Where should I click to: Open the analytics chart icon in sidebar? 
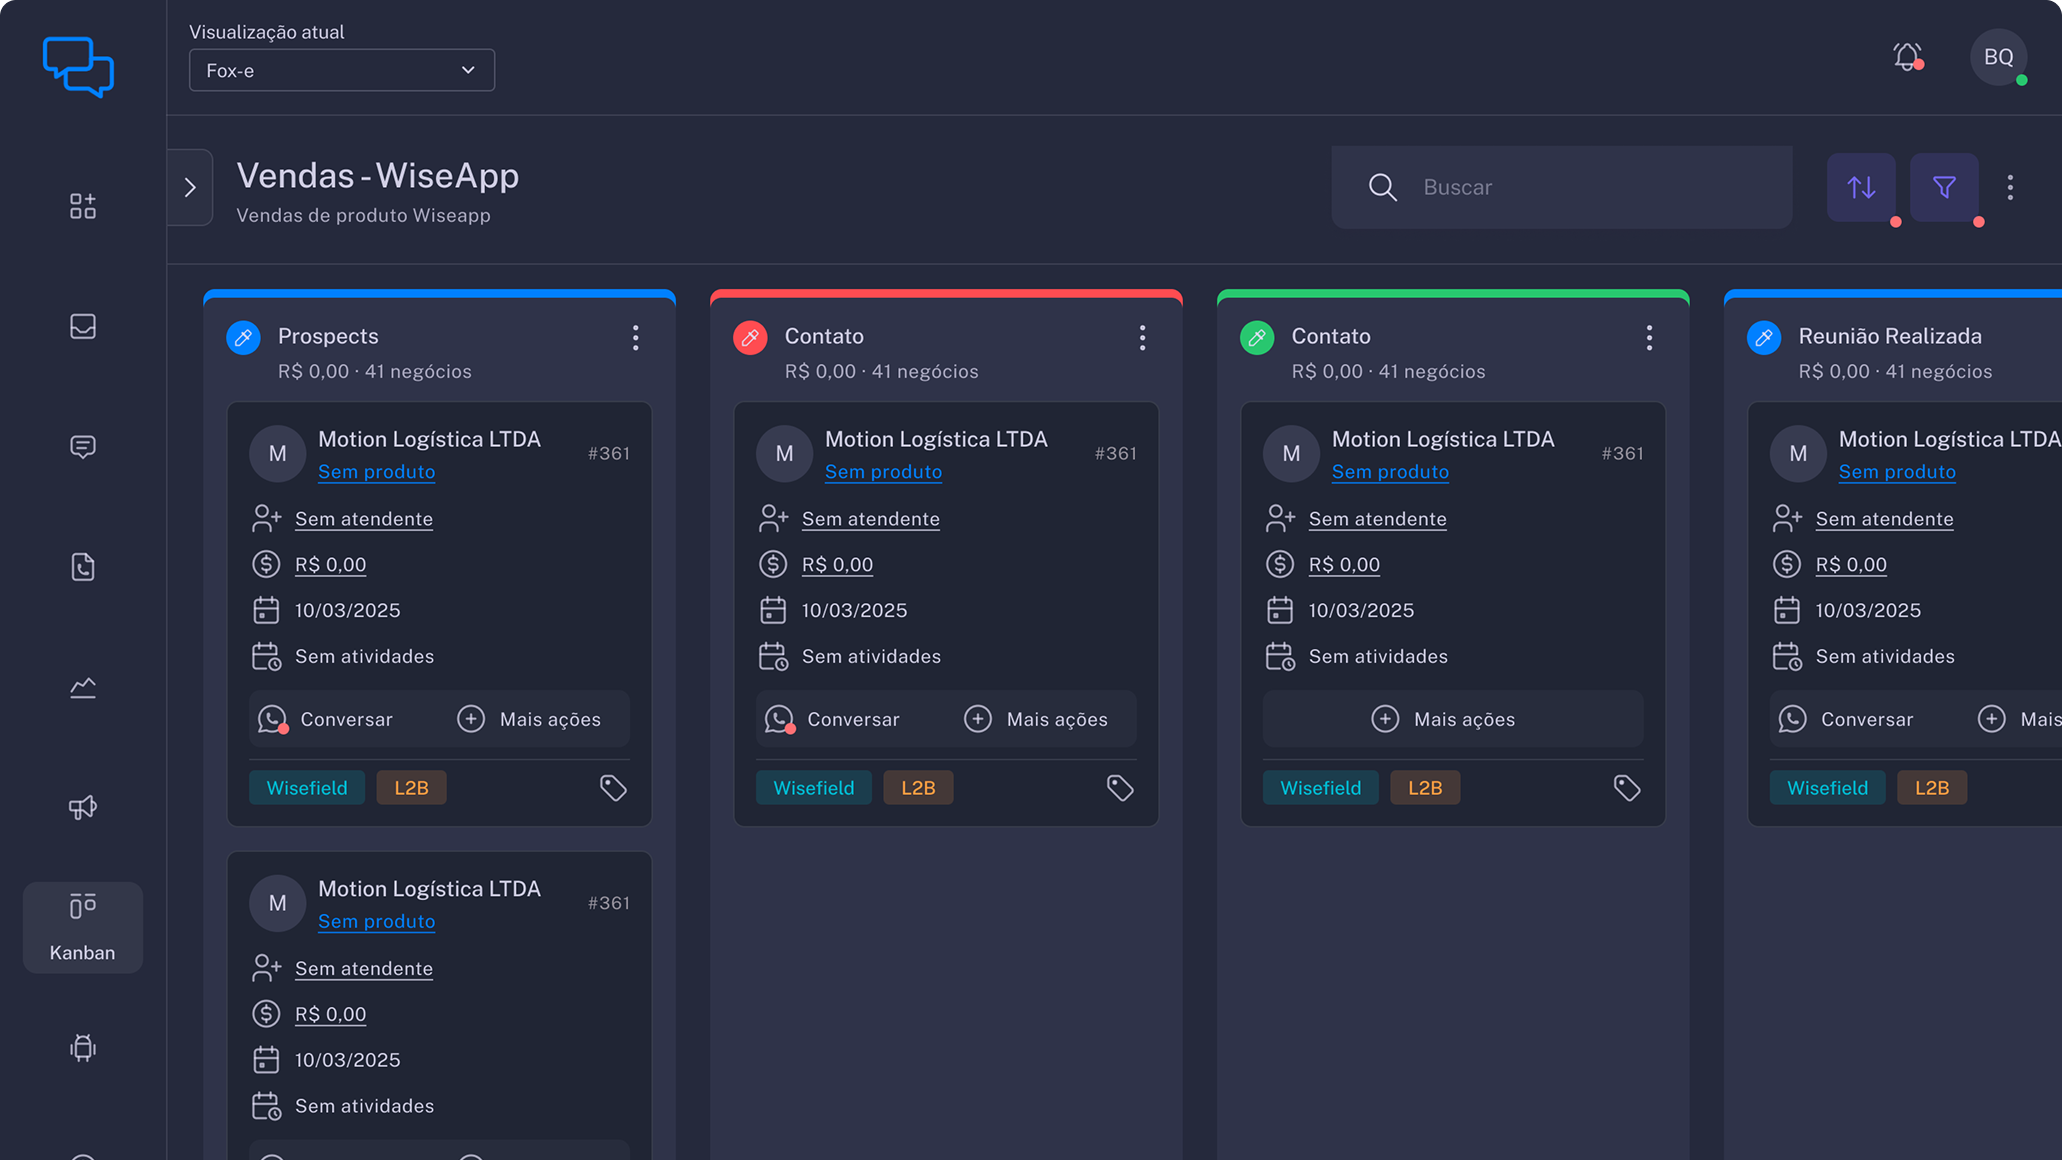pos(83,687)
